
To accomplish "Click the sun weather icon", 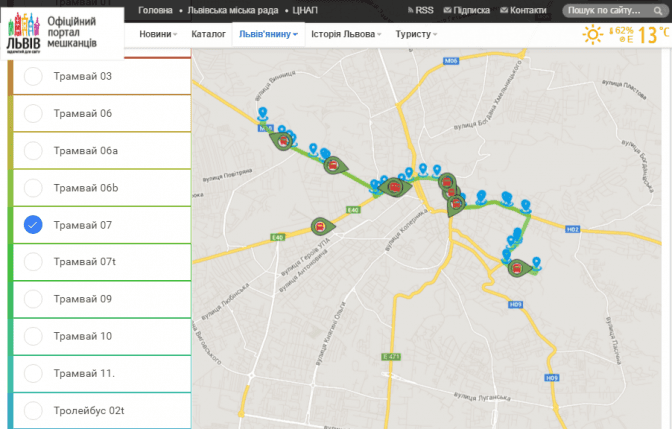I will (x=593, y=34).
